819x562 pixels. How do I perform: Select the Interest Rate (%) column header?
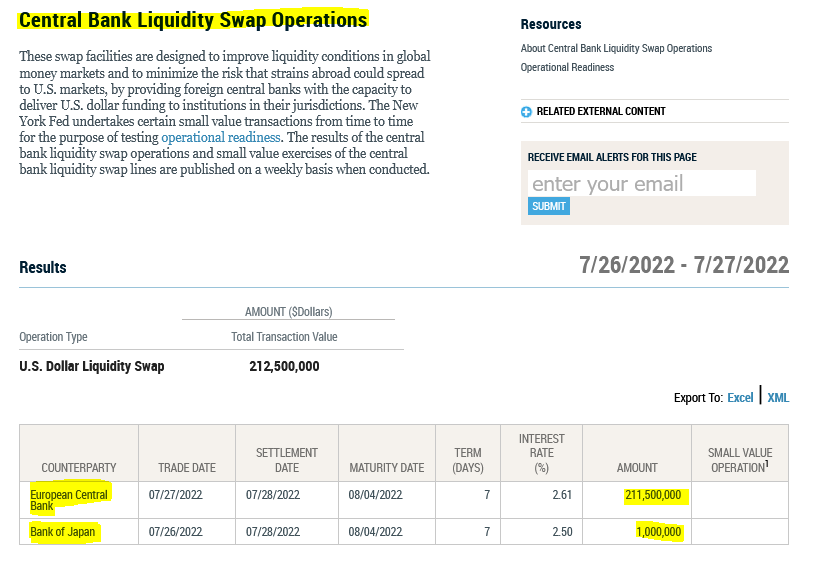tap(542, 453)
